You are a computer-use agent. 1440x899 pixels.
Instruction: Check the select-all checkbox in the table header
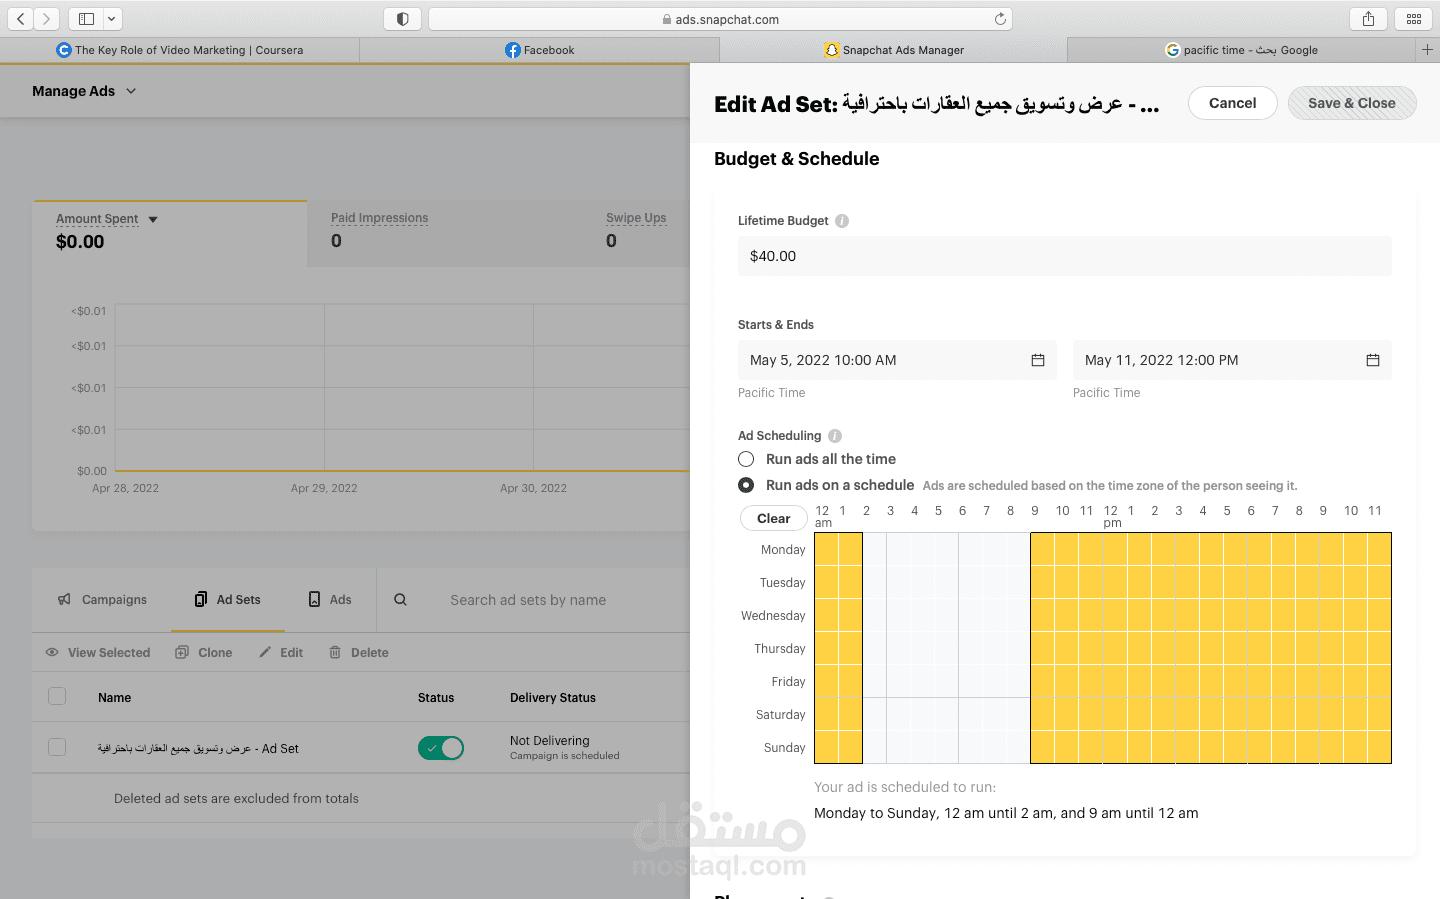[x=57, y=697]
